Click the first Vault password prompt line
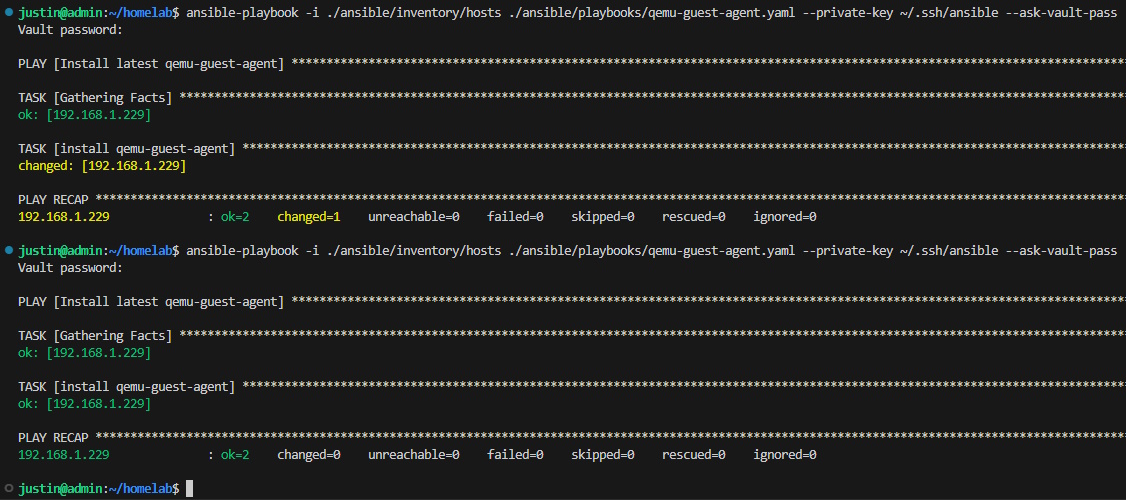 pyautogui.click(x=70, y=30)
